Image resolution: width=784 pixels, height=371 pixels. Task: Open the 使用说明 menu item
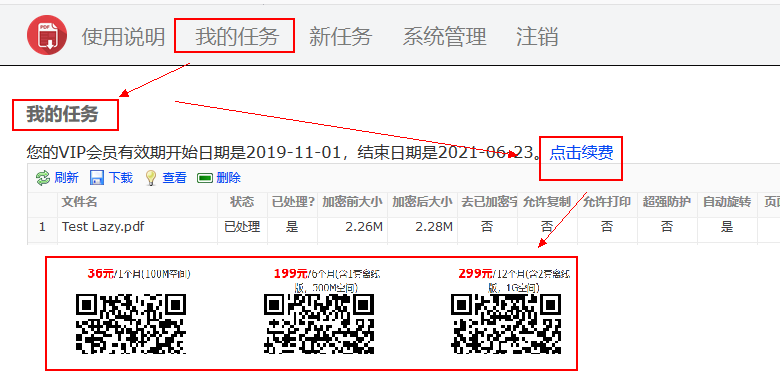(124, 36)
